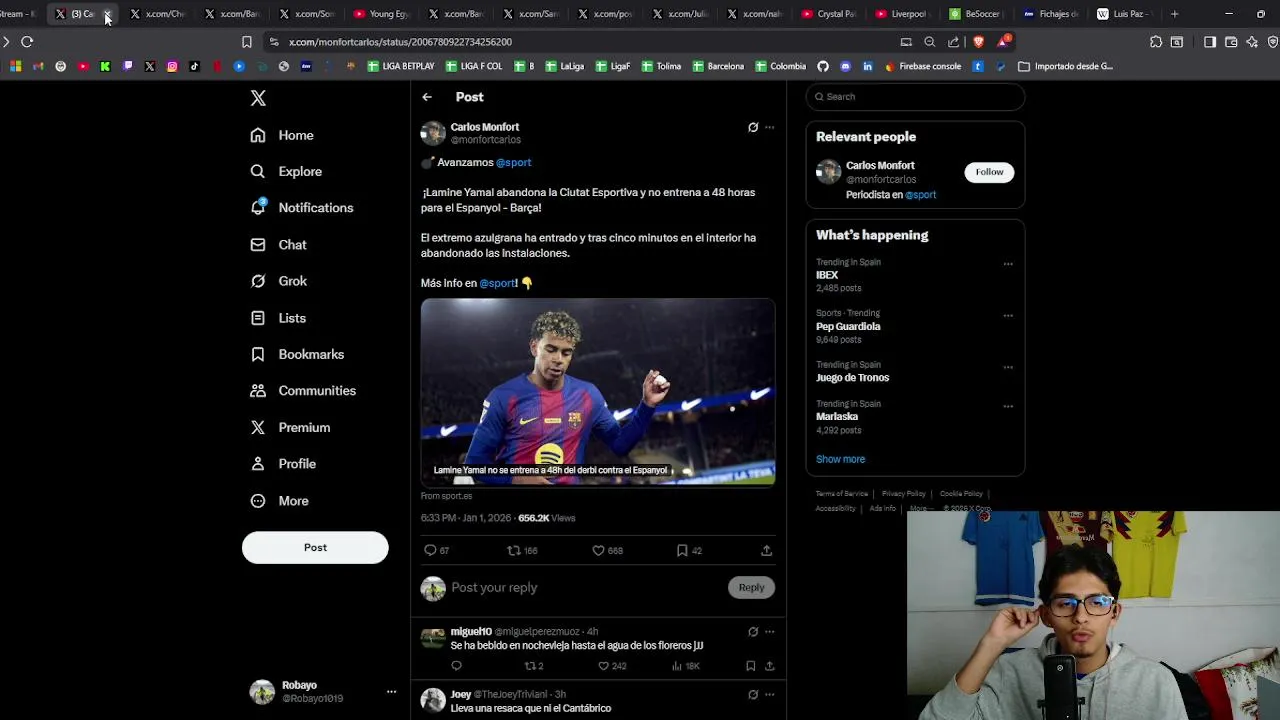Click reply icon under miguel10's comment
Screen dimensions: 1280x720
click(457, 666)
